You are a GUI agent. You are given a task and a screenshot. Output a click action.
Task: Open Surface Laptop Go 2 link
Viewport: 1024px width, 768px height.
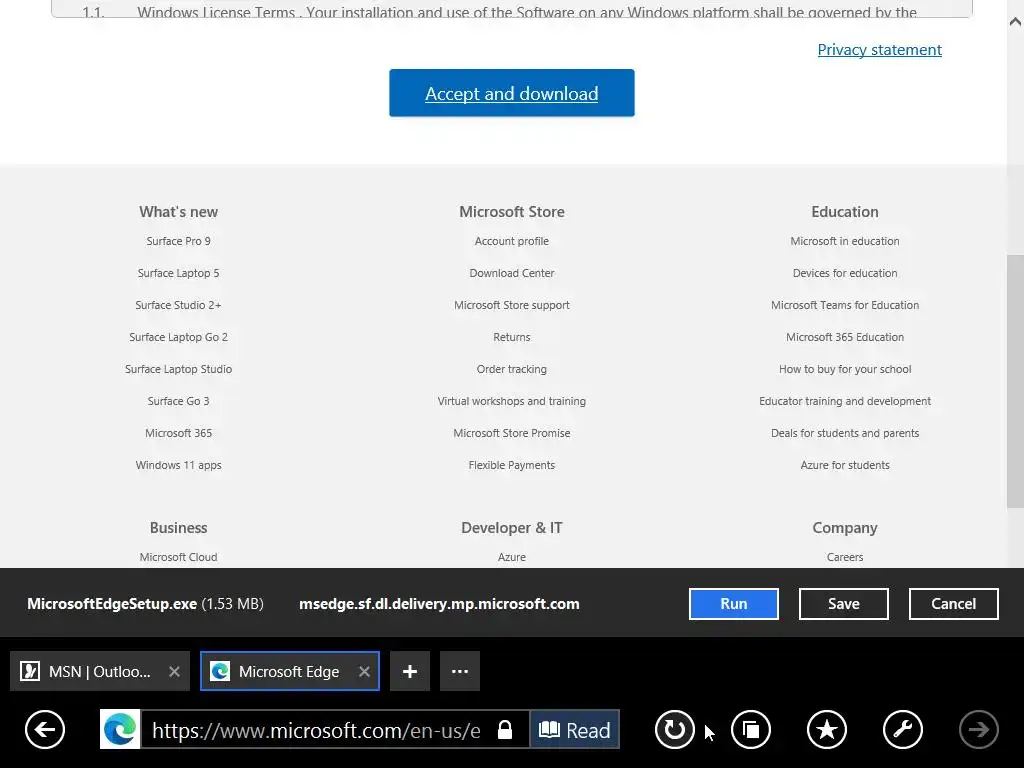point(178,337)
